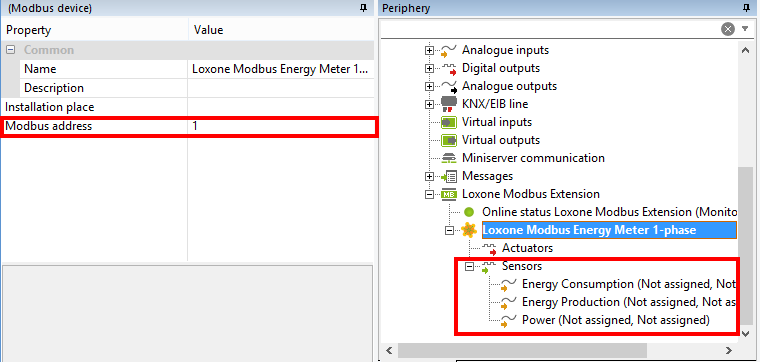Click in the Periphery search box
The width and height of the screenshot is (760, 362).
coord(550,29)
